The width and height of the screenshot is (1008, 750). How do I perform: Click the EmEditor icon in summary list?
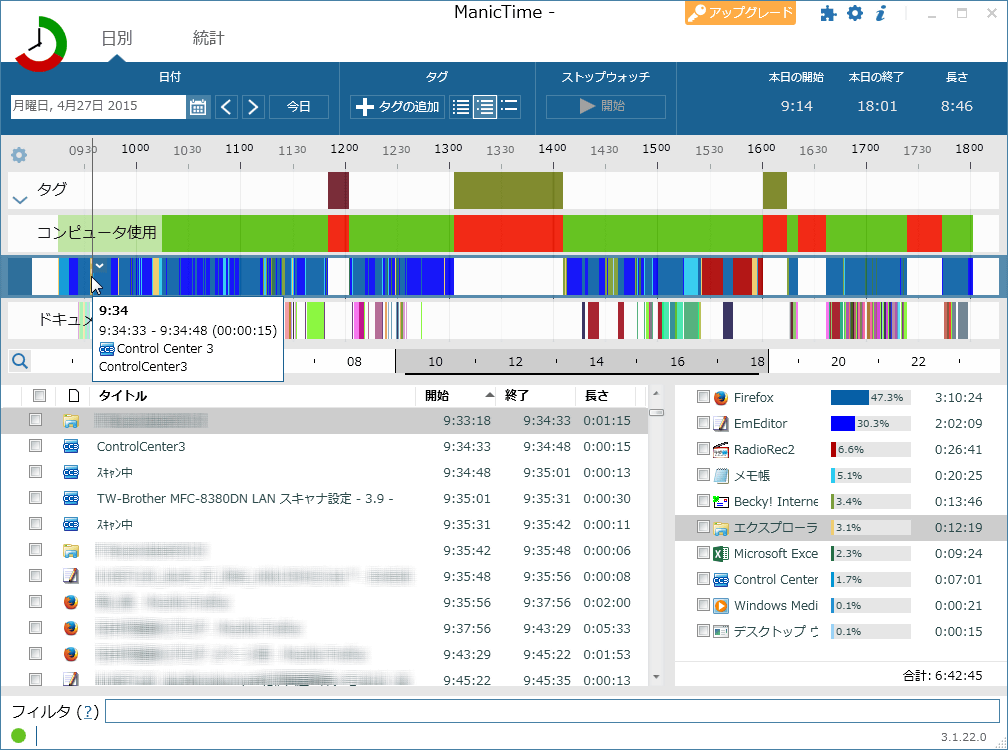[x=721, y=424]
